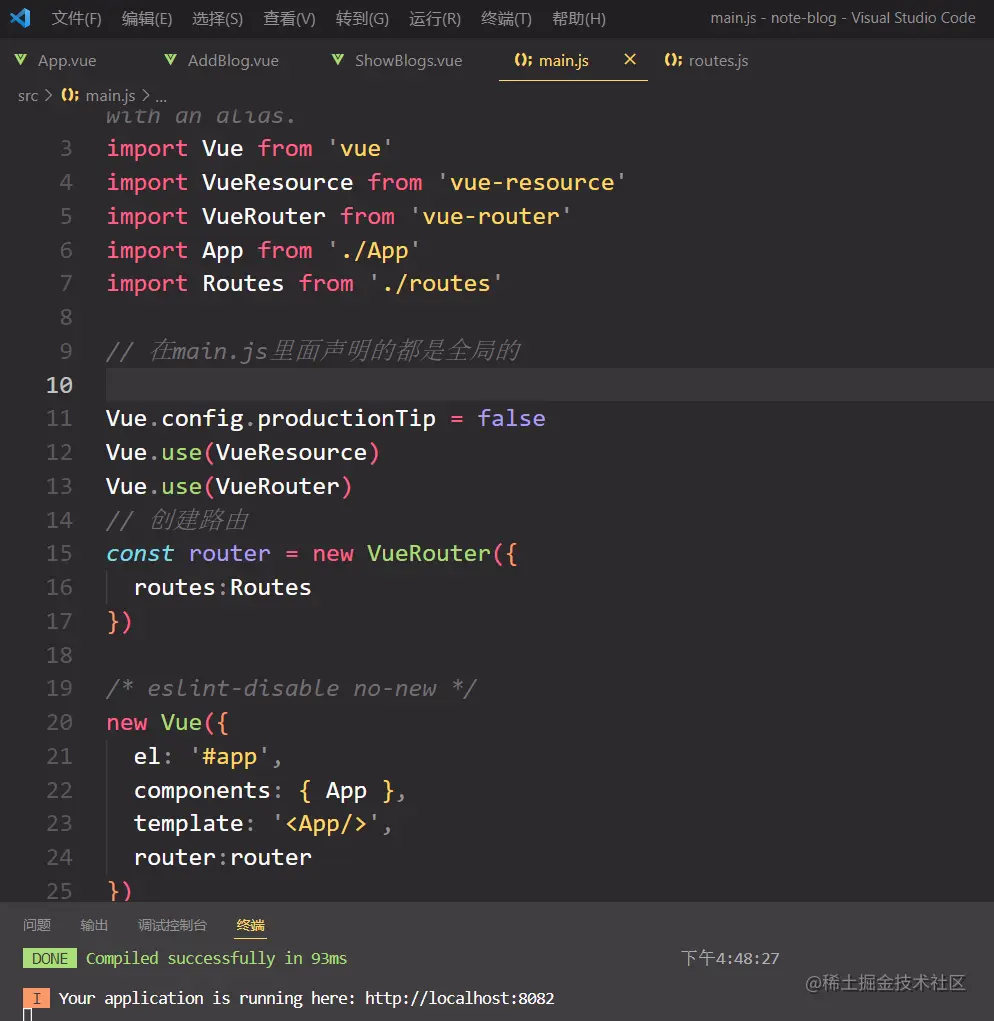Screen dimensions: 994x1021
Task: Click the Vue icon on App.vue tab
Action: click(21, 60)
